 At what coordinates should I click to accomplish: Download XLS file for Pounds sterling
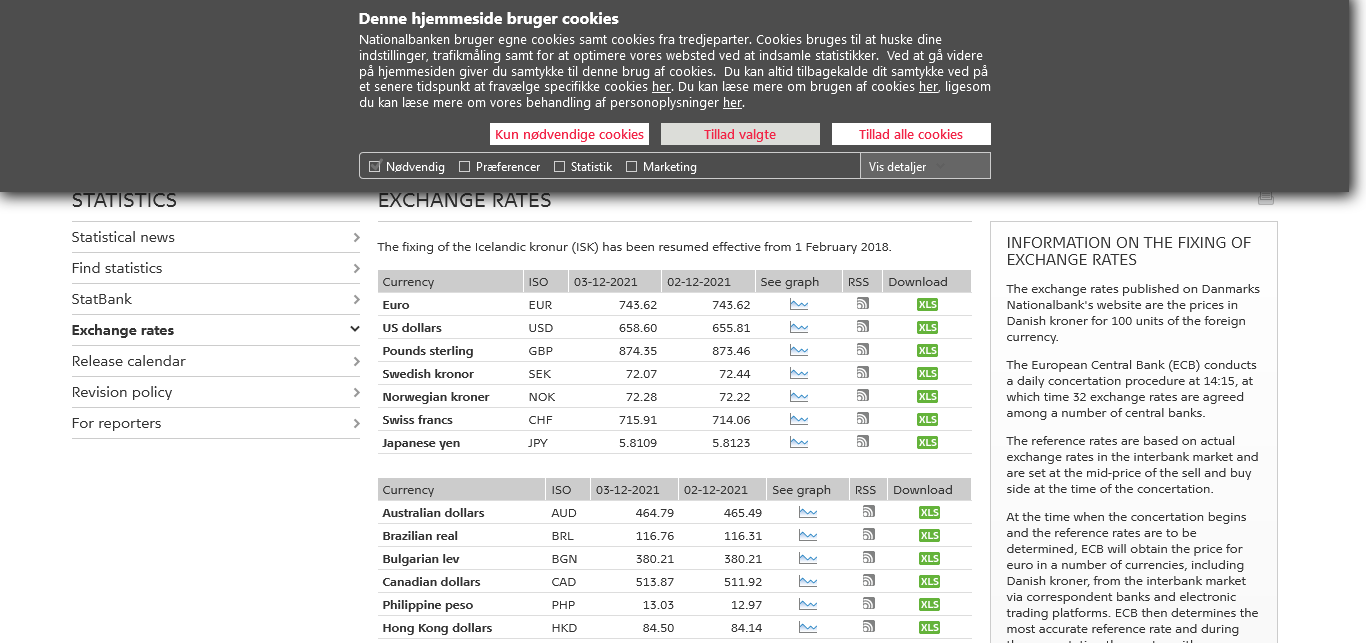(x=927, y=351)
